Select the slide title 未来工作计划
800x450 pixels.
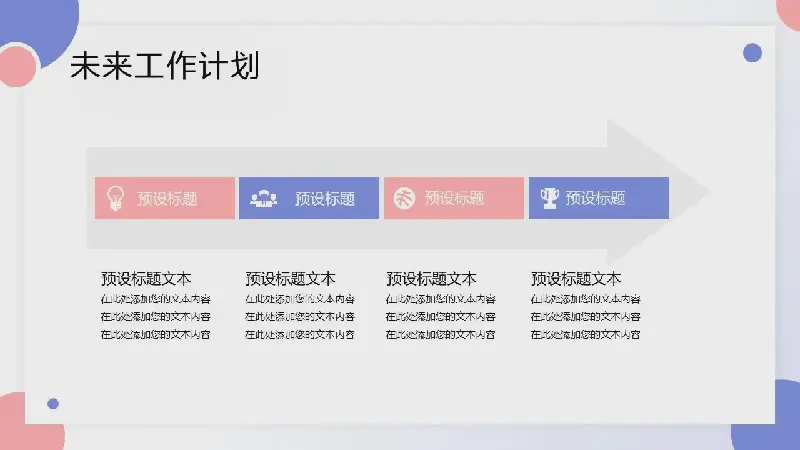click(x=165, y=66)
